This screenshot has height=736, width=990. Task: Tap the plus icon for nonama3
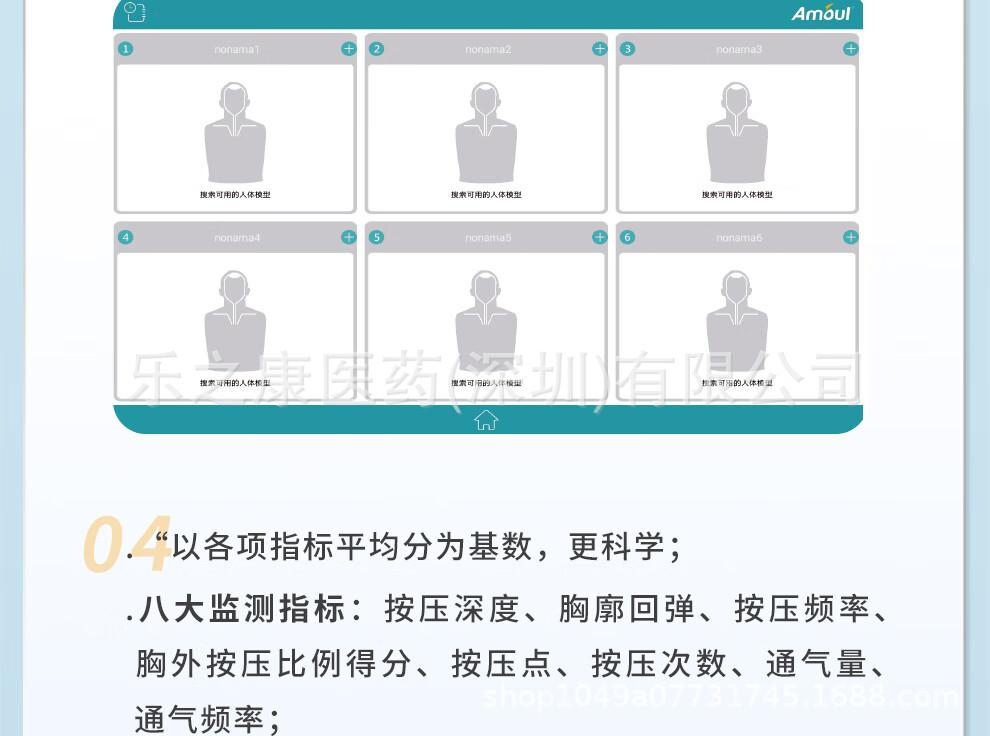pos(850,49)
